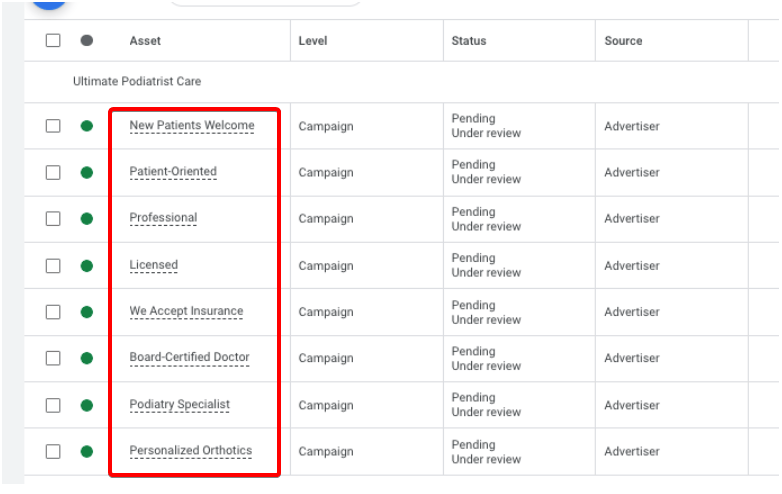Tick the checkbox for Podiatry Specialist row

point(53,405)
